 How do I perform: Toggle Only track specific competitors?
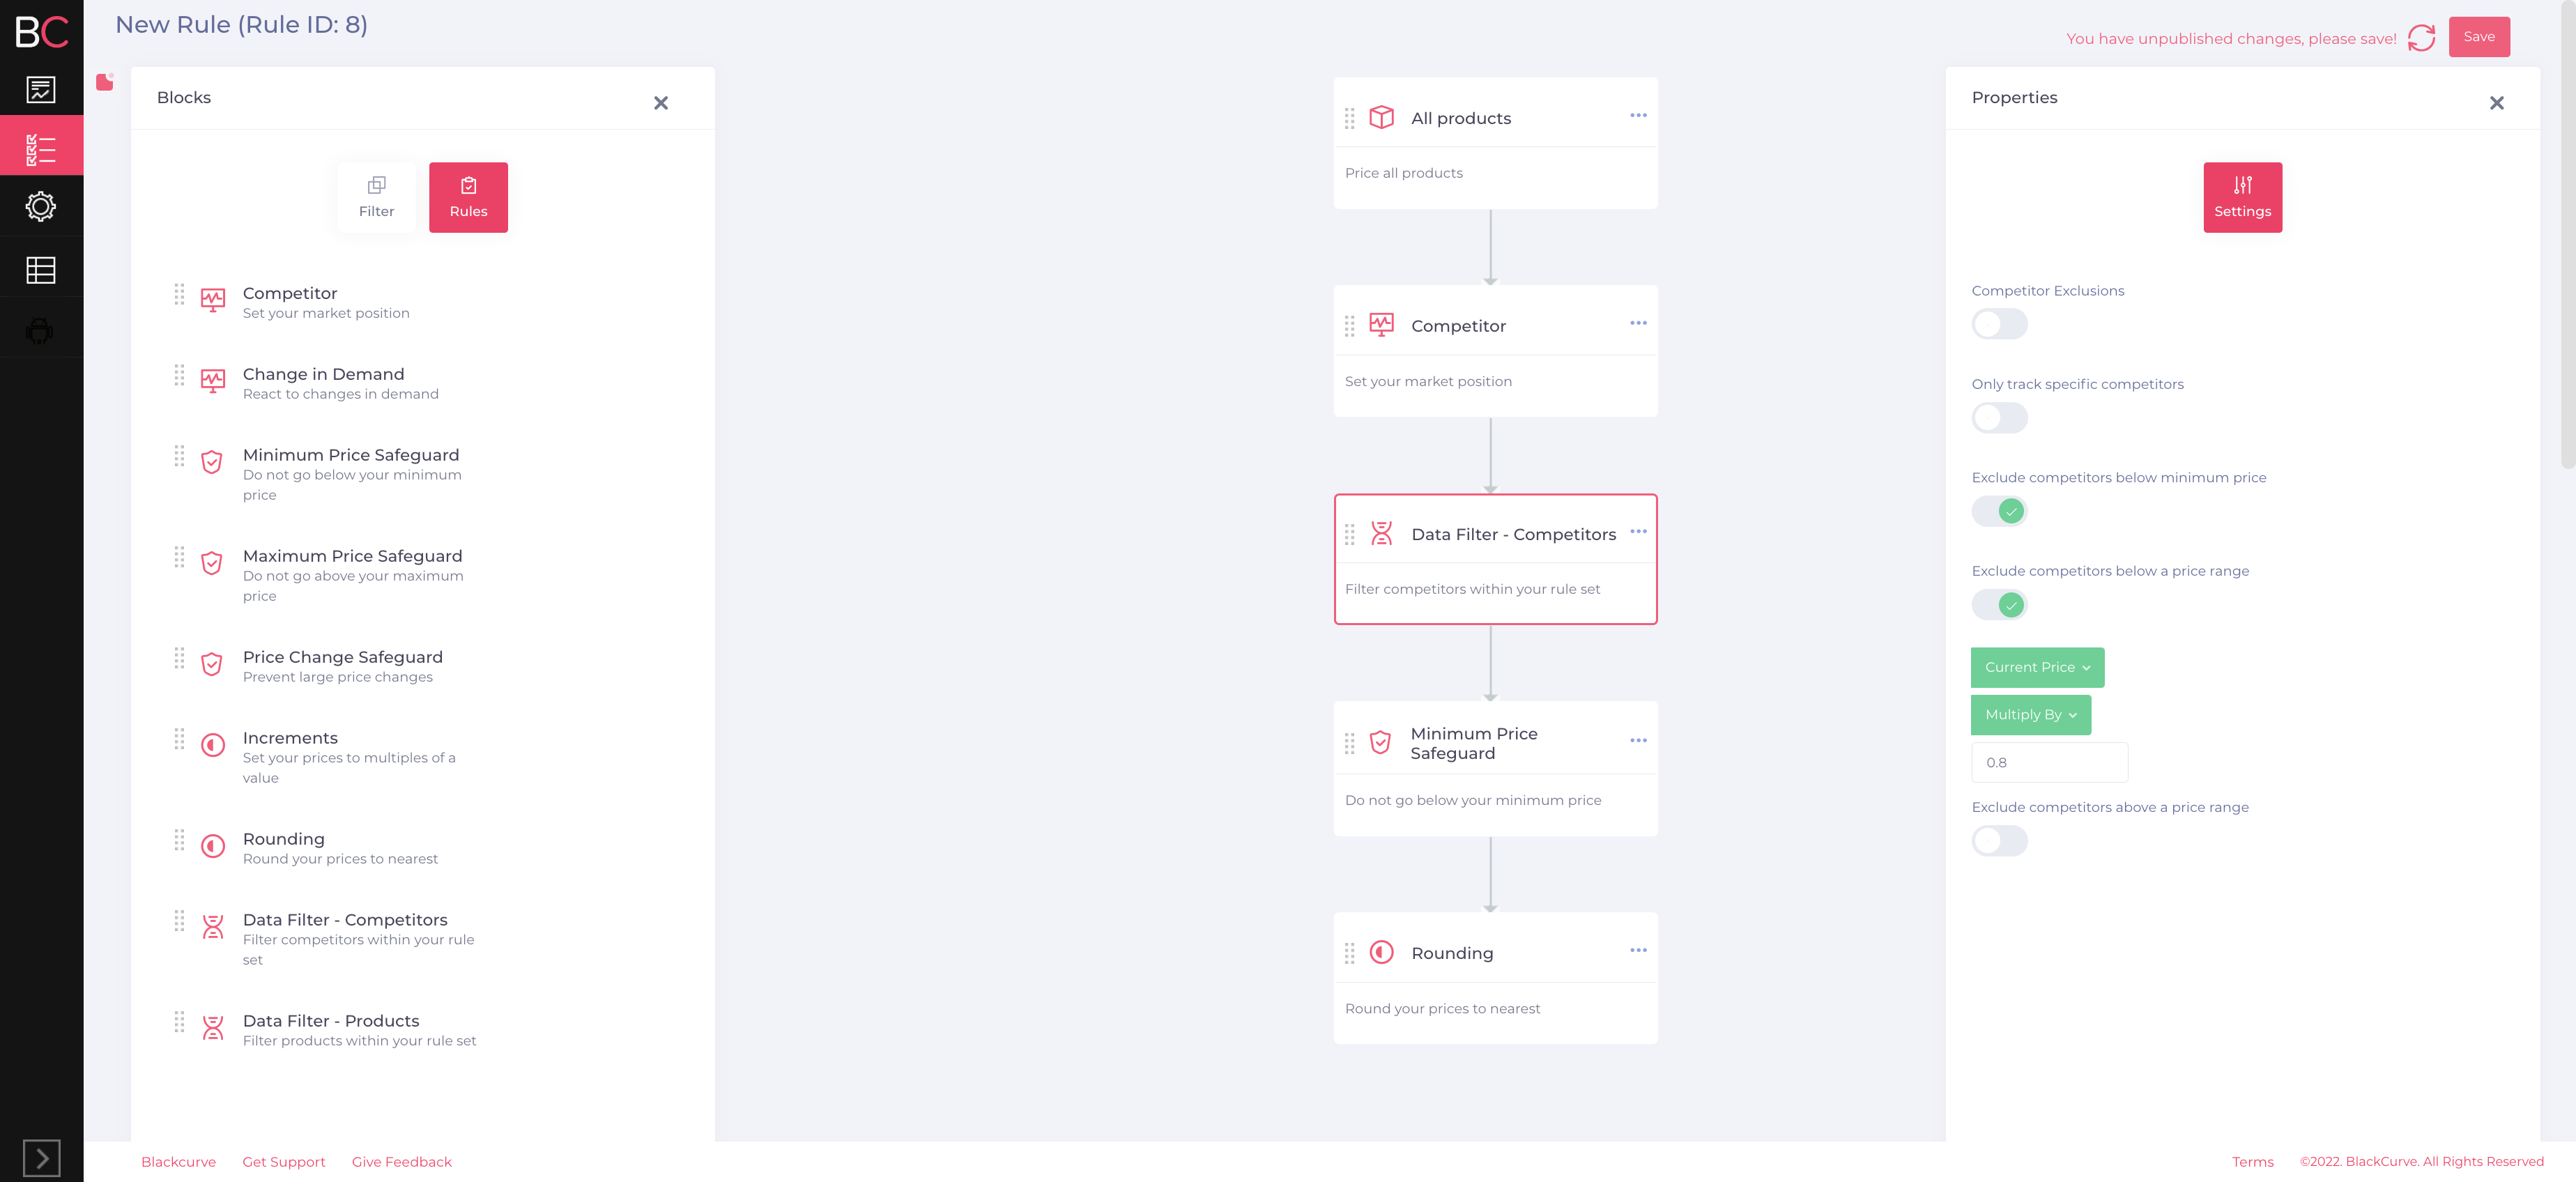[1999, 418]
